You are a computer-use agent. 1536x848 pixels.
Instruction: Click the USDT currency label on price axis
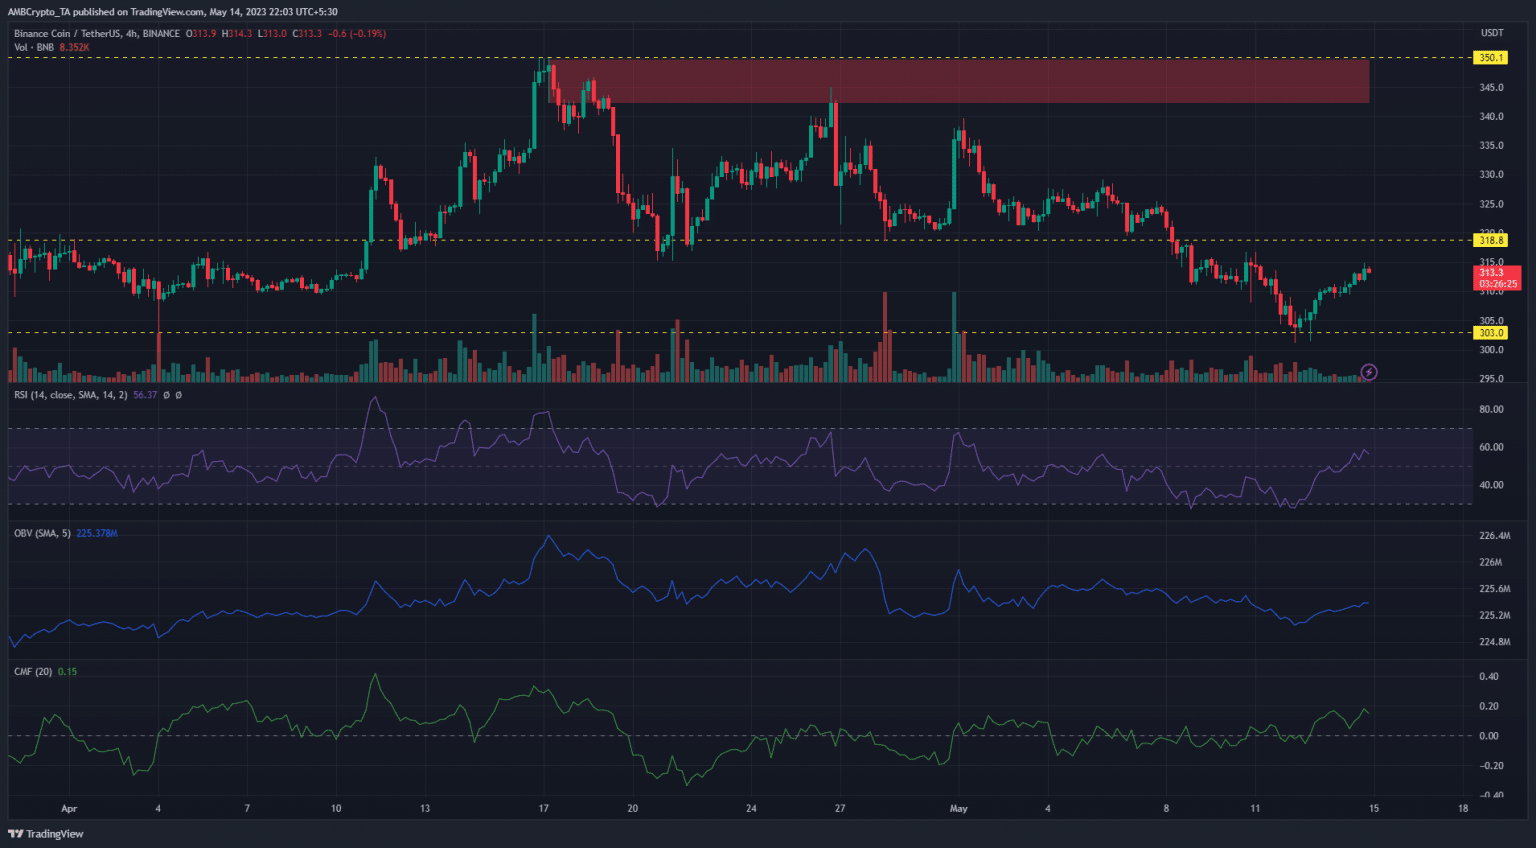pyautogui.click(x=1491, y=33)
